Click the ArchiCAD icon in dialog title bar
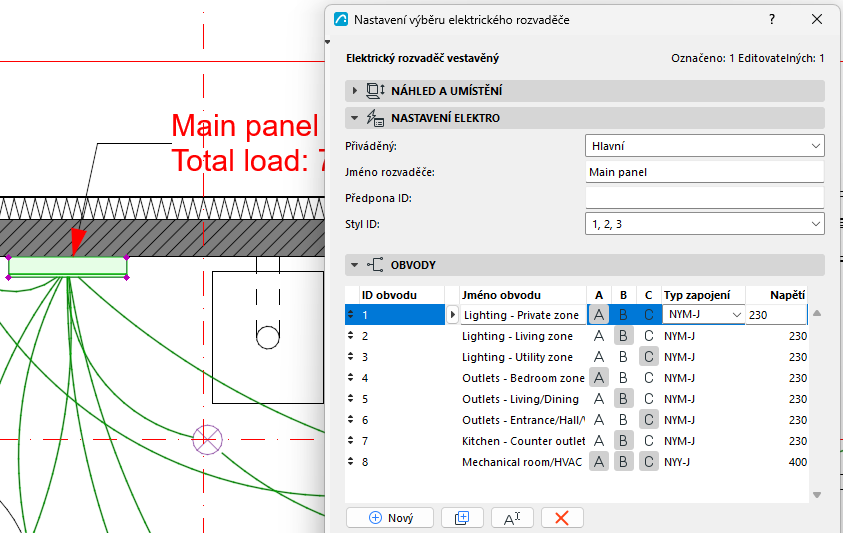Viewport: 843px width, 533px height. pyautogui.click(x=341, y=19)
